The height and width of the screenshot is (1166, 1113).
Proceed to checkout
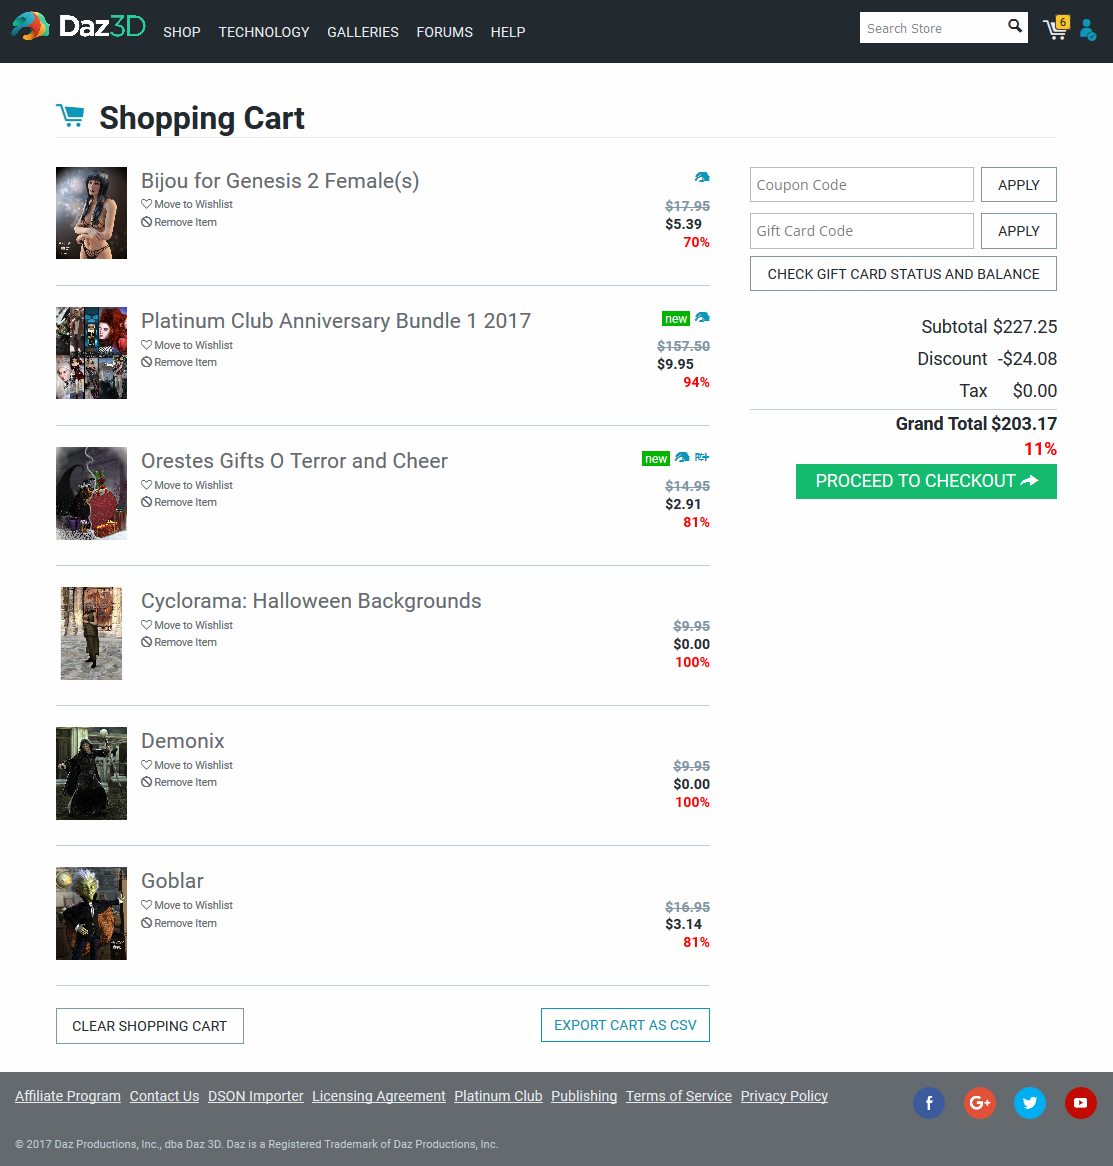pos(926,481)
